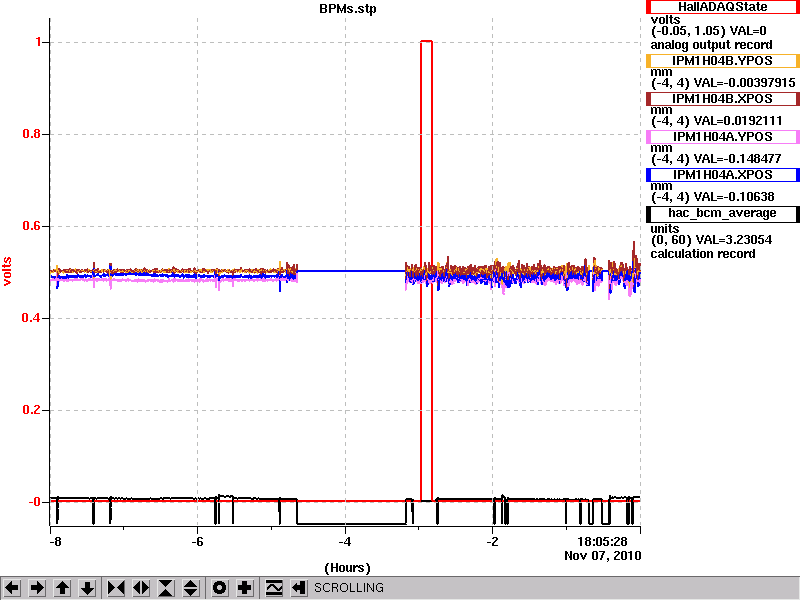Image resolution: width=800 pixels, height=600 pixels.
Task: Select the IPM1H04B.YPOS curve legend
Action: pyautogui.click(x=722, y=61)
